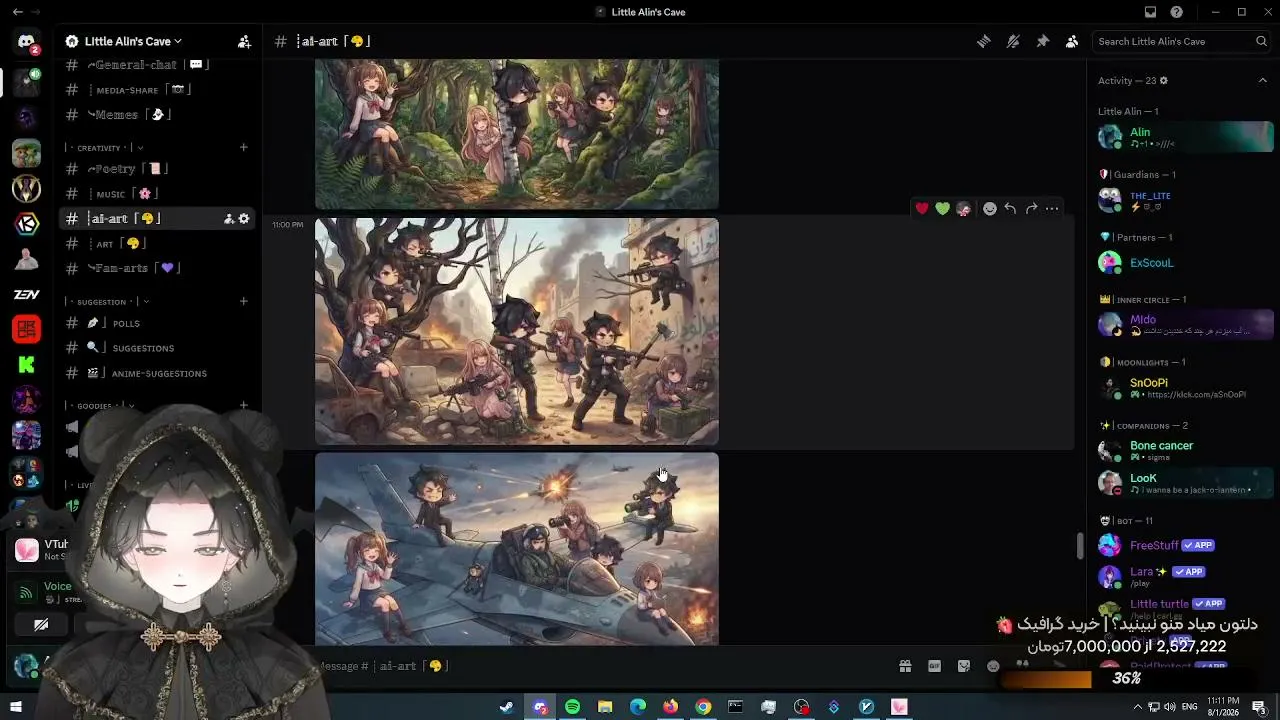Collapse the Suggestion category

[108, 302]
